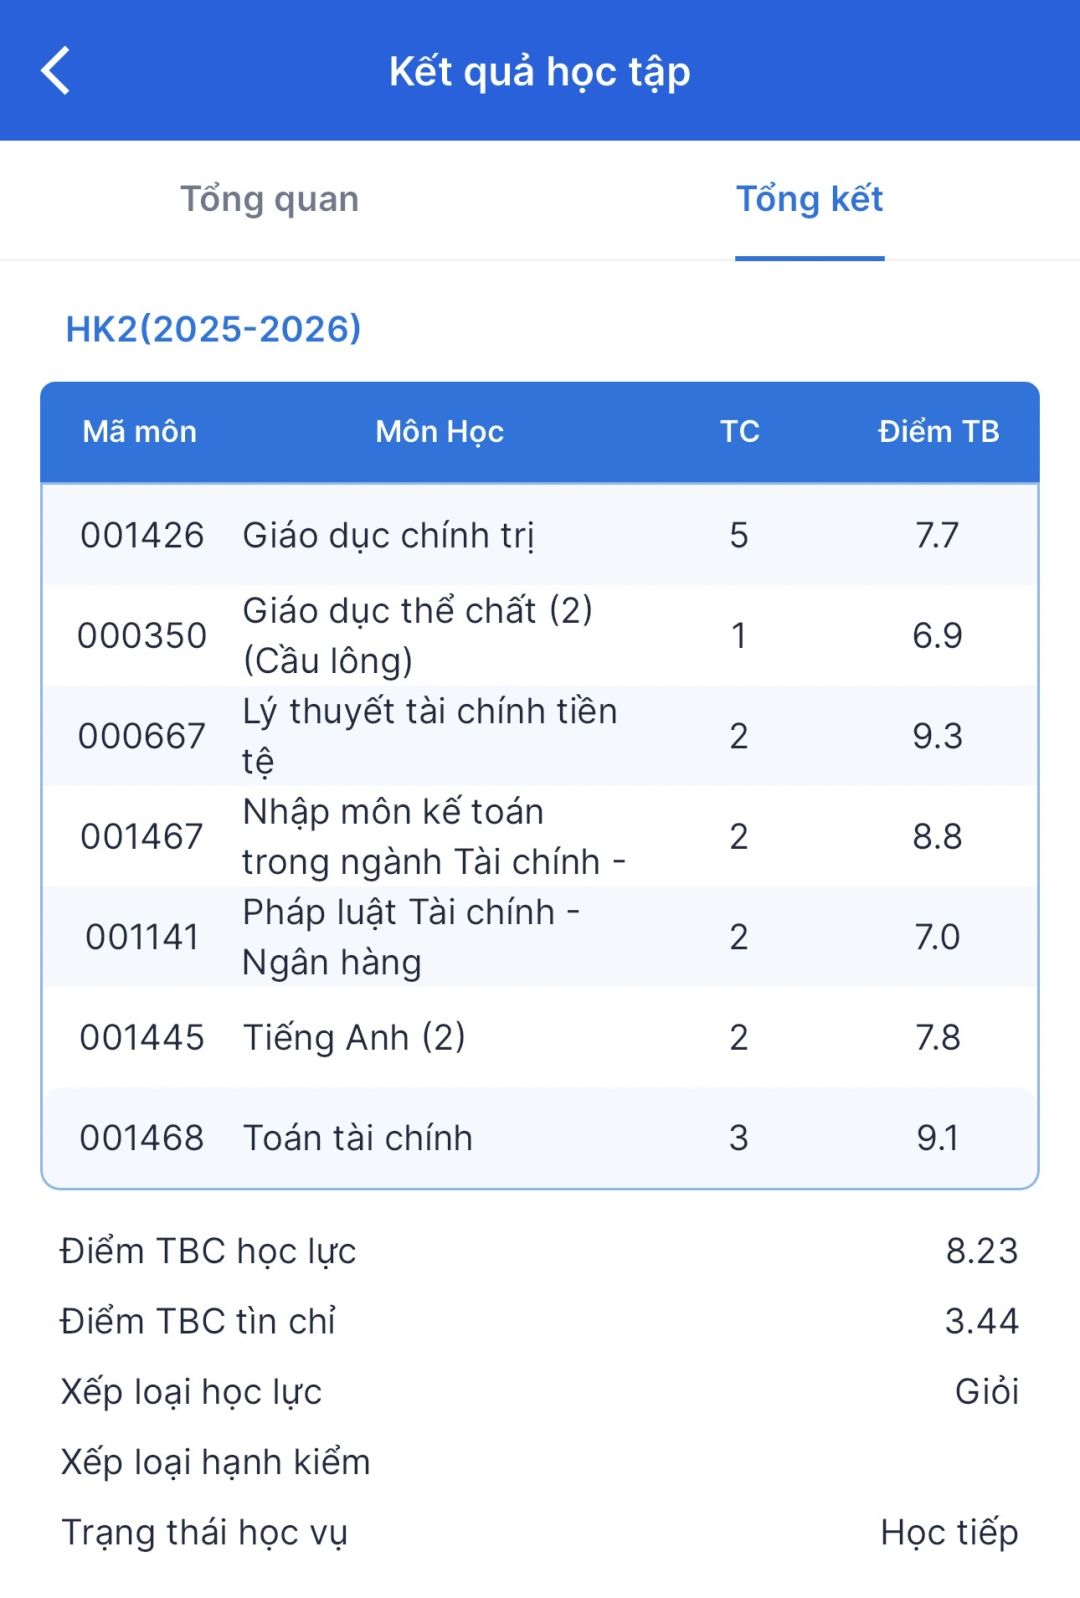Click course code 001426
Screen dimensions: 1080x1598
(142, 535)
